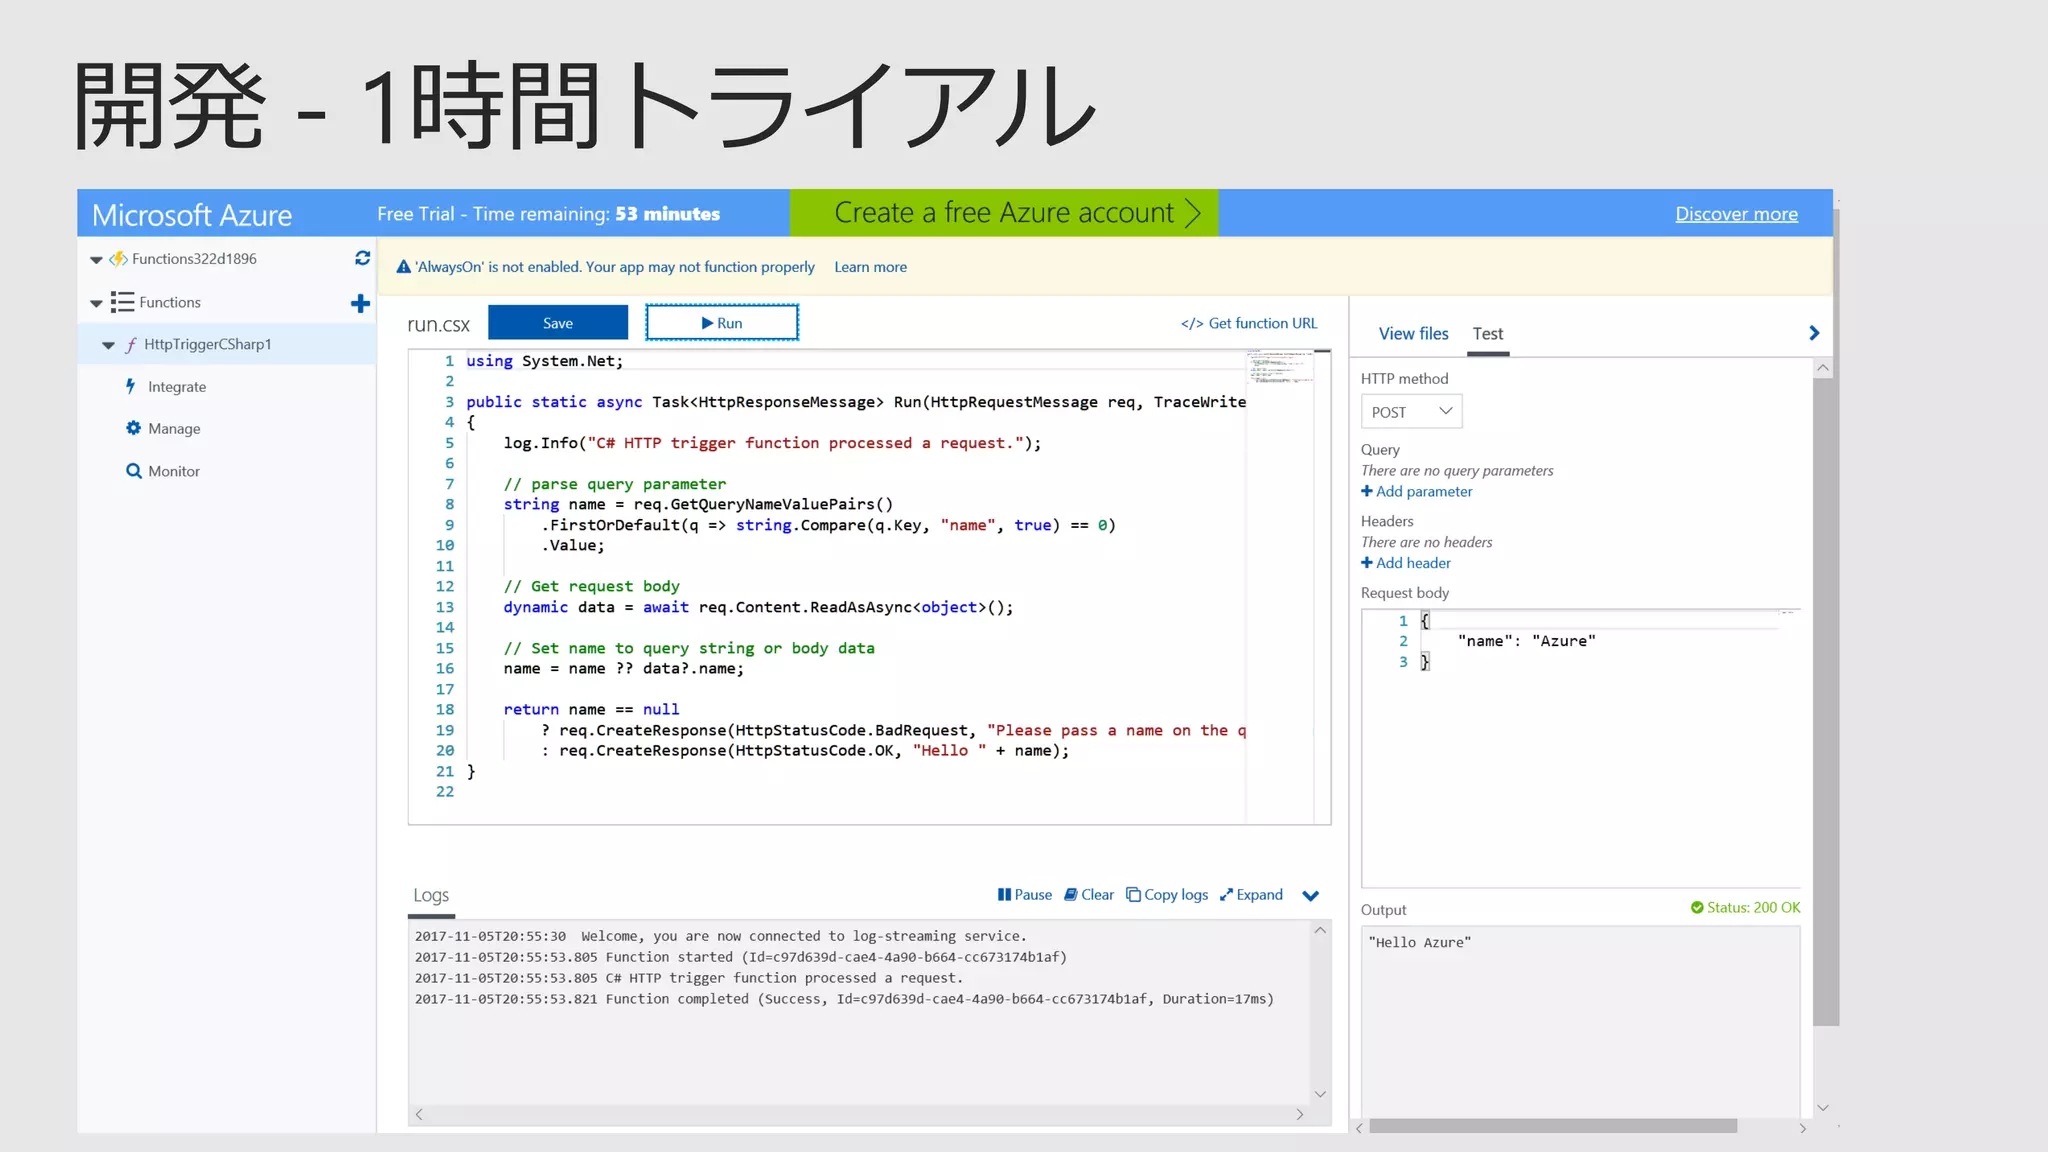Open the HTTP method POST dropdown

(1411, 412)
